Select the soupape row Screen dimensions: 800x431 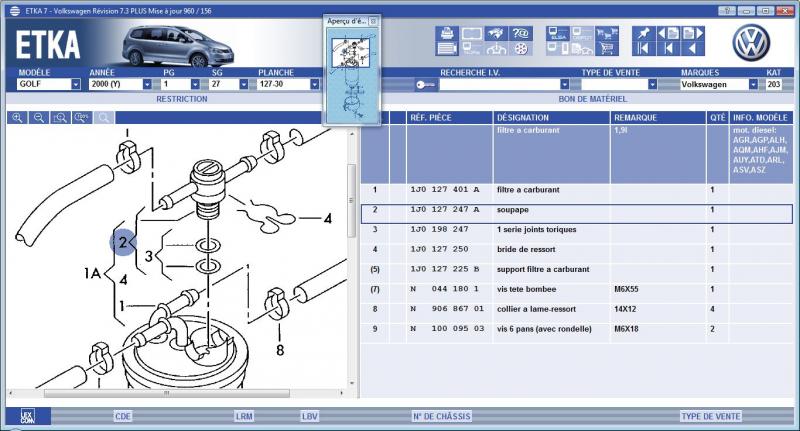(x=577, y=214)
